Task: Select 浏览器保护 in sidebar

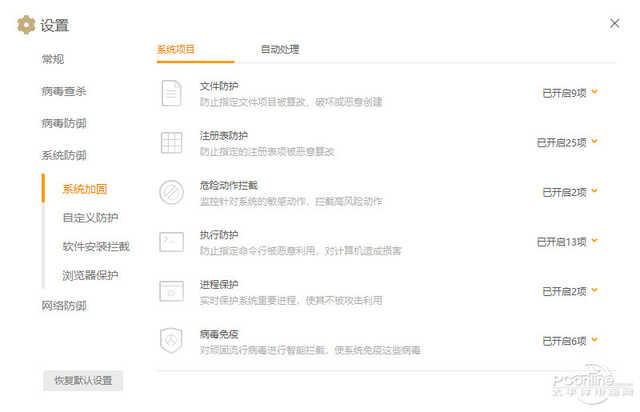Action: pos(91,275)
